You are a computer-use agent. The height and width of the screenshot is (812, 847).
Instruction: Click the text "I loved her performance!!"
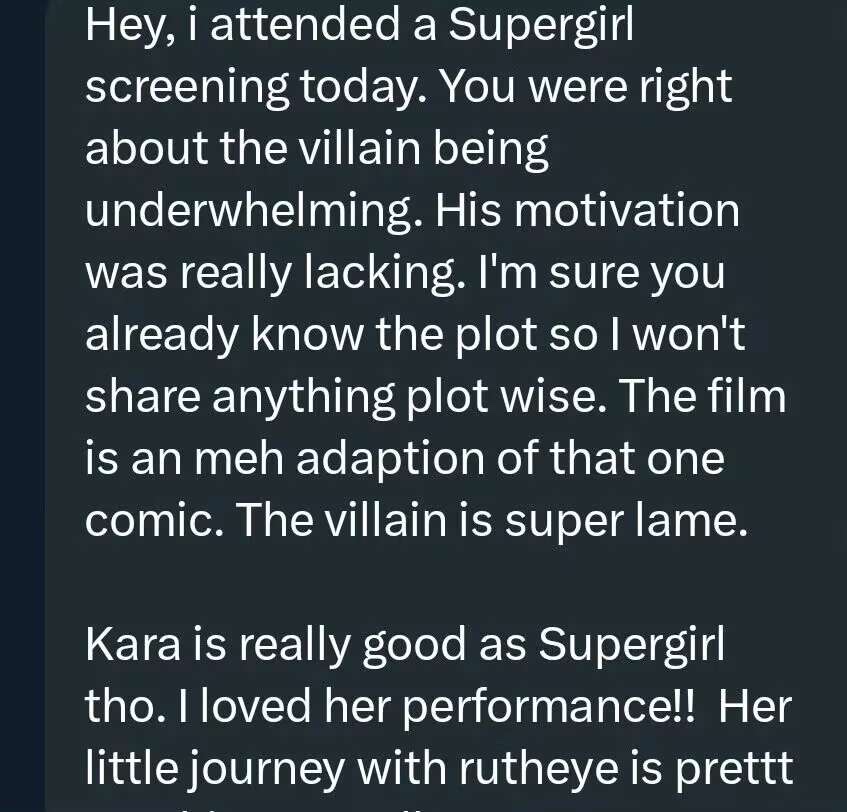(432, 707)
